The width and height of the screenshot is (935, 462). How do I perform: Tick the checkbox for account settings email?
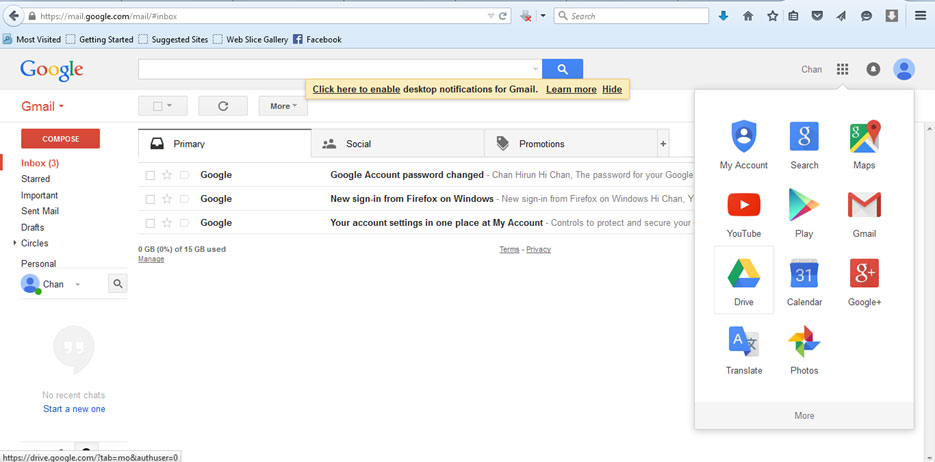click(x=150, y=223)
